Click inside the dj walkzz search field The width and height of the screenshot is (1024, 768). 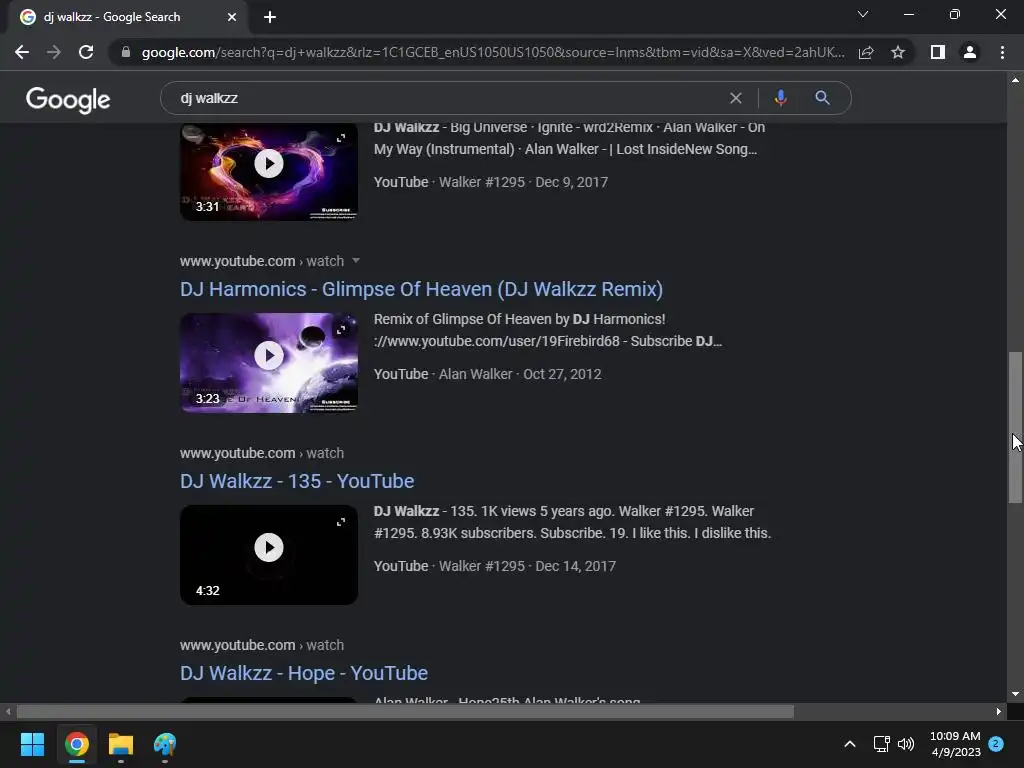click(451, 98)
